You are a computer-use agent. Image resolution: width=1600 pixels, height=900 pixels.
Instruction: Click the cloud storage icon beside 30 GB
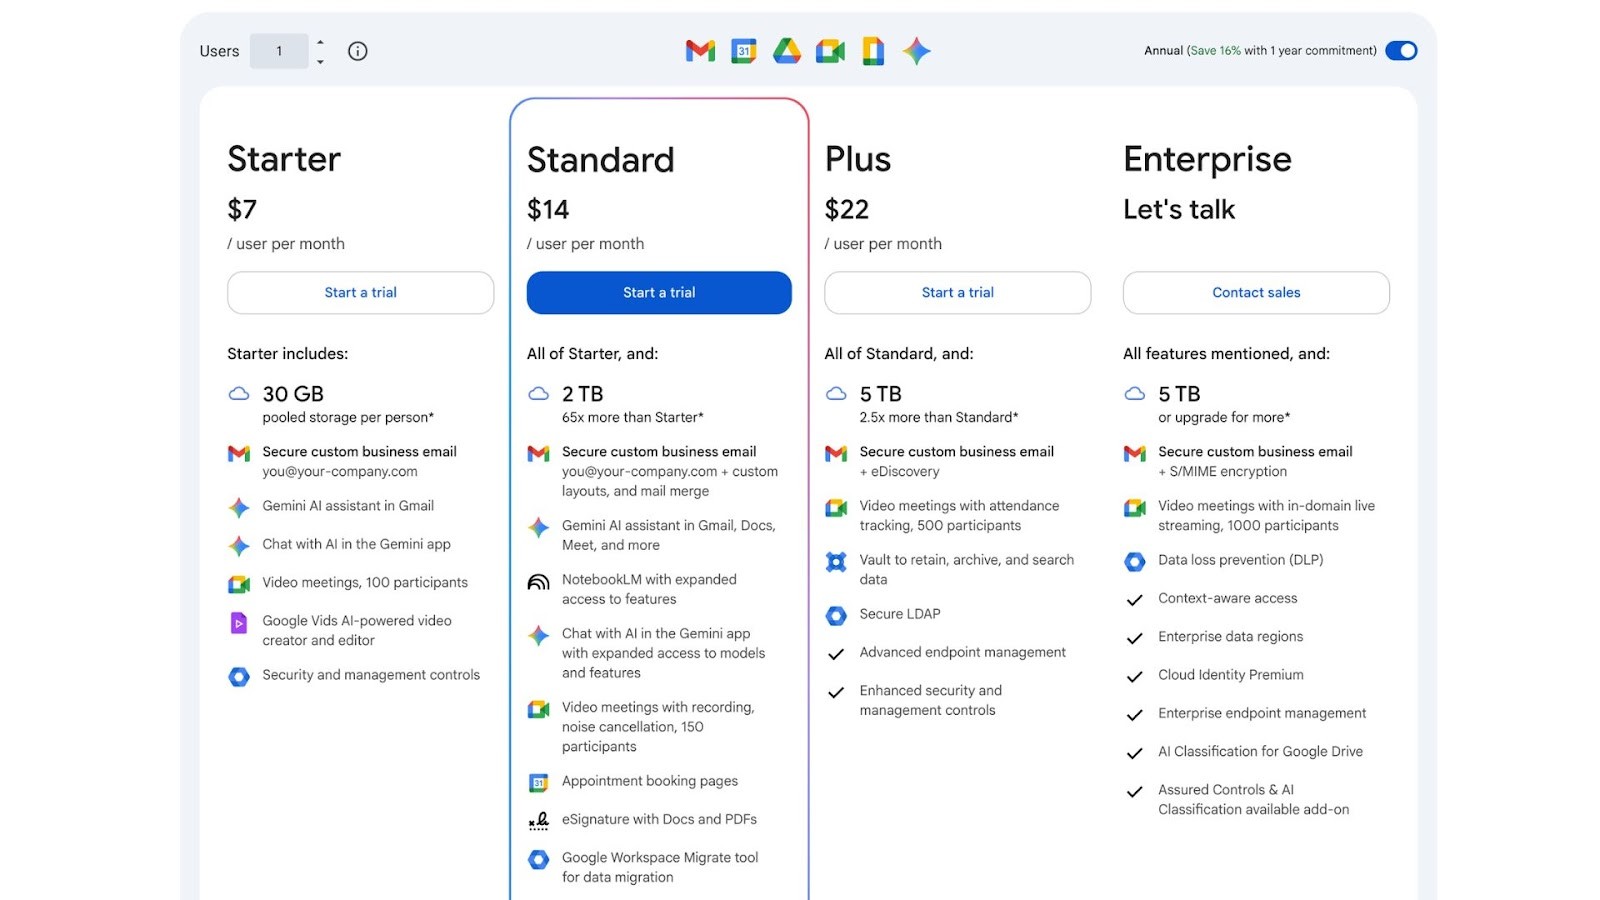click(x=238, y=394)
